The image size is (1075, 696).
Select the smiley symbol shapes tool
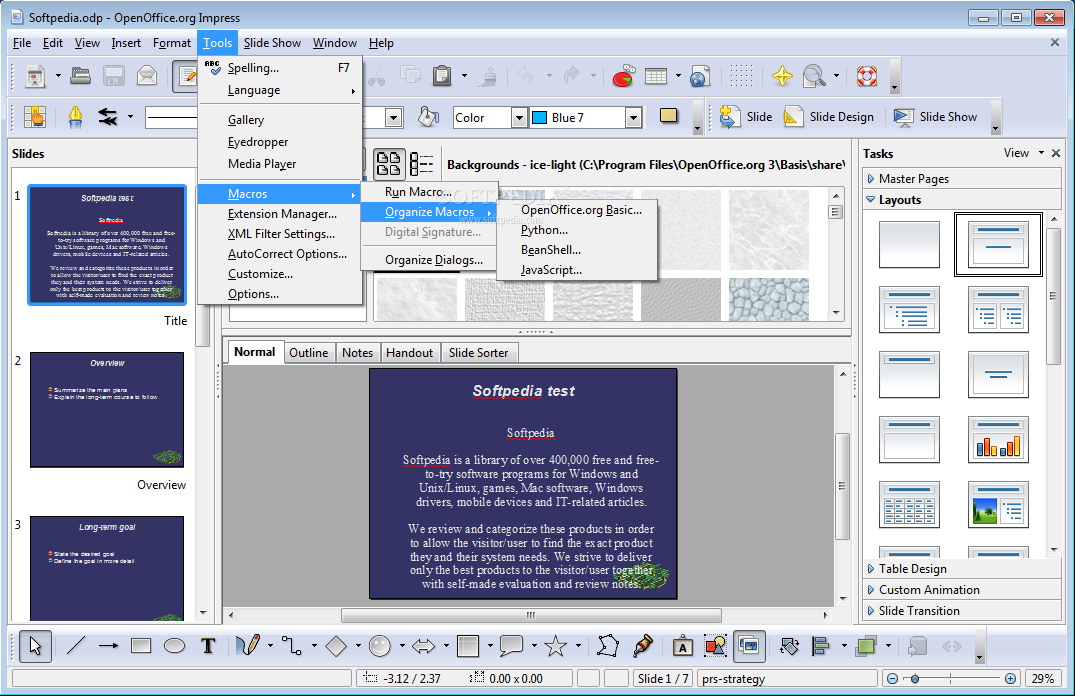click(380, 646)
